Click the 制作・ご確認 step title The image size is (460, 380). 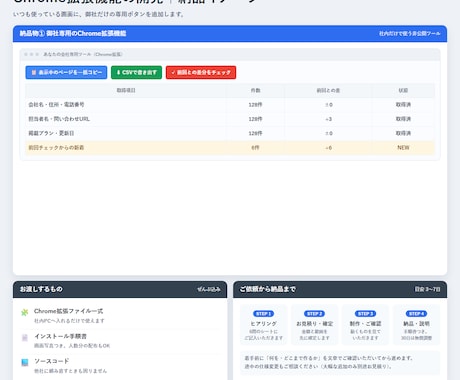(x=365, y=324)
